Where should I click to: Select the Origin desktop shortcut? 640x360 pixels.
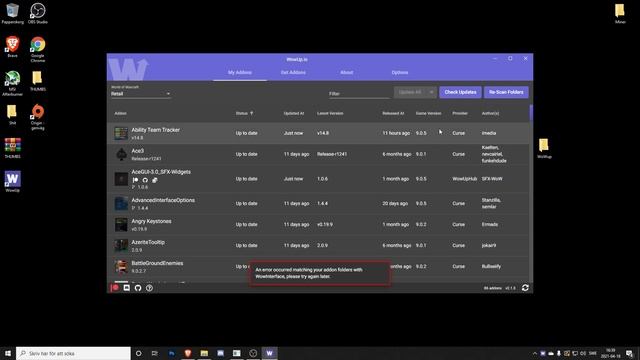click(38, 117)
